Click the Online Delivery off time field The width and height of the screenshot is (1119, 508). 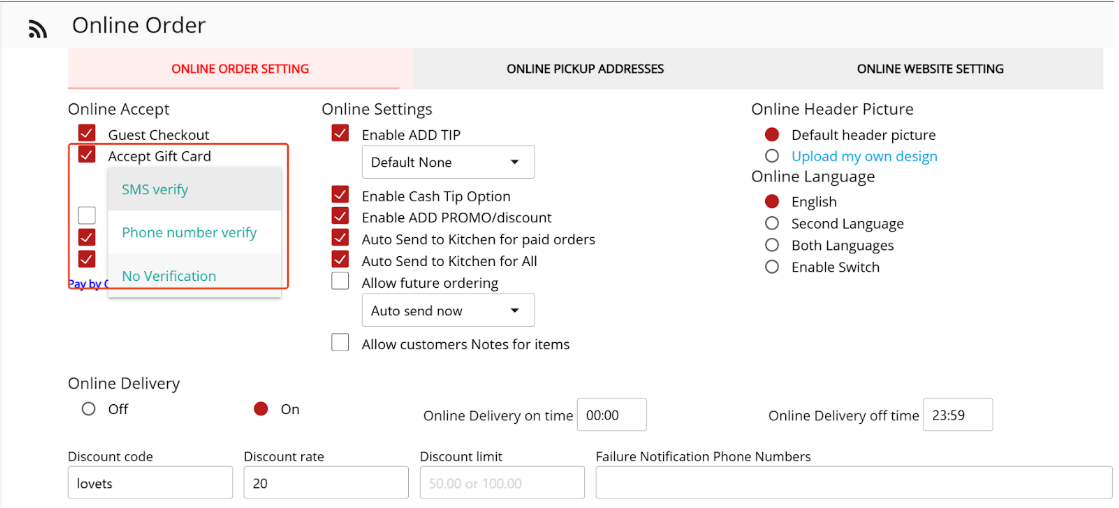click(x=958, y=415)
